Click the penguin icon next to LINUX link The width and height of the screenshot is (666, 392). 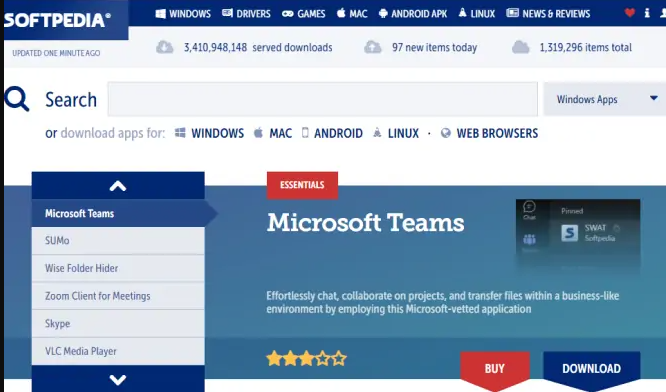tap(377, 133)
